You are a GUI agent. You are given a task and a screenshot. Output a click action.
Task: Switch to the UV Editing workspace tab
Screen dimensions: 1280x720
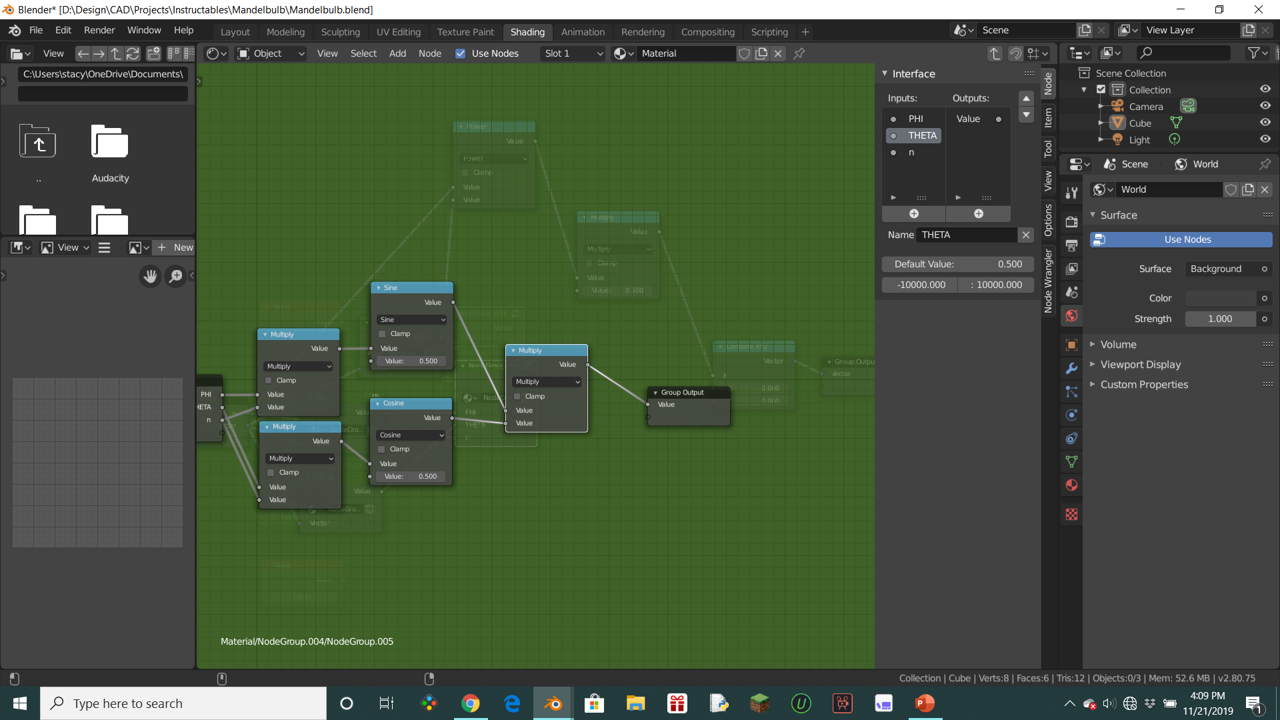pyautogui.click(x=398, y=32)
